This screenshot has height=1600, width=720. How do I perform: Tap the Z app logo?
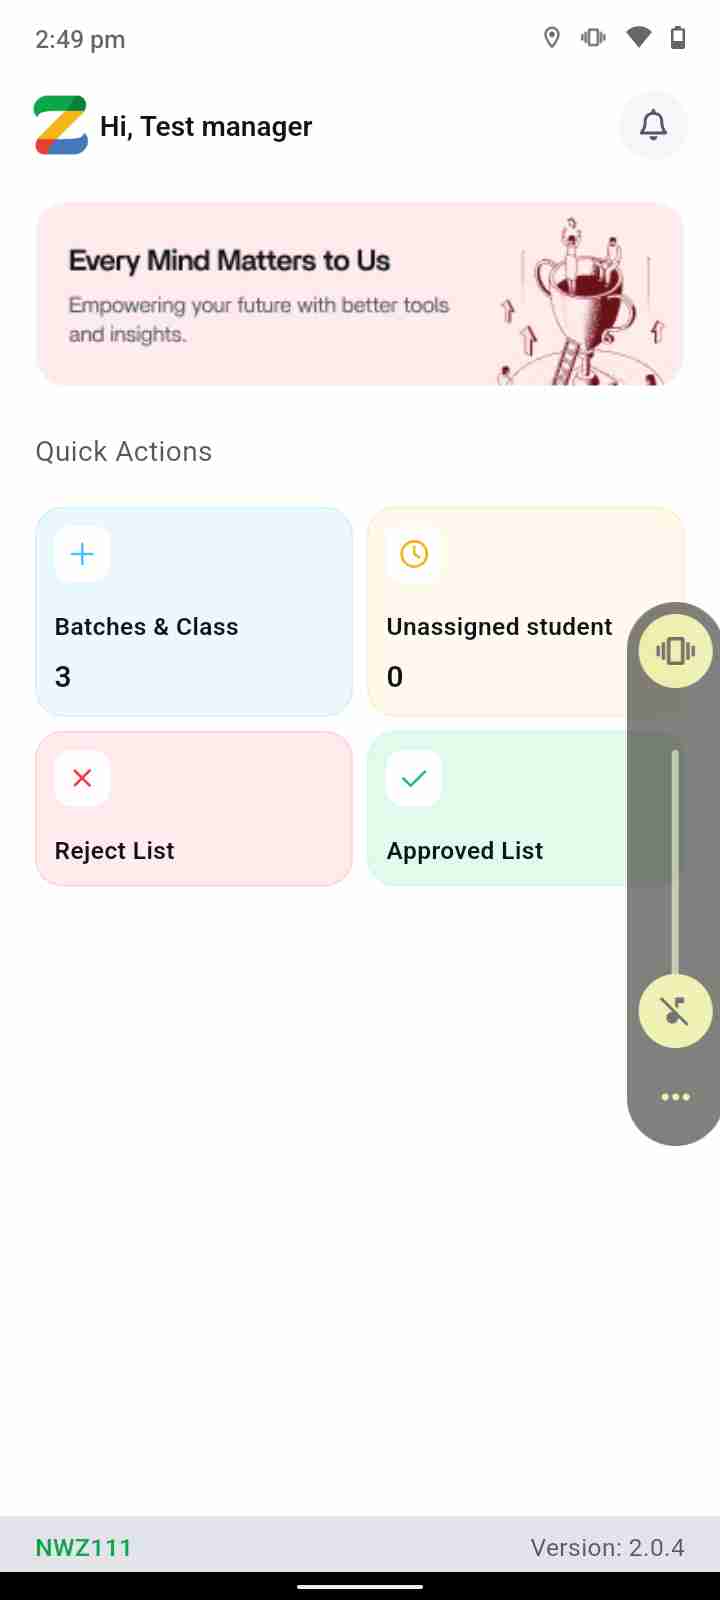[61, 125]
